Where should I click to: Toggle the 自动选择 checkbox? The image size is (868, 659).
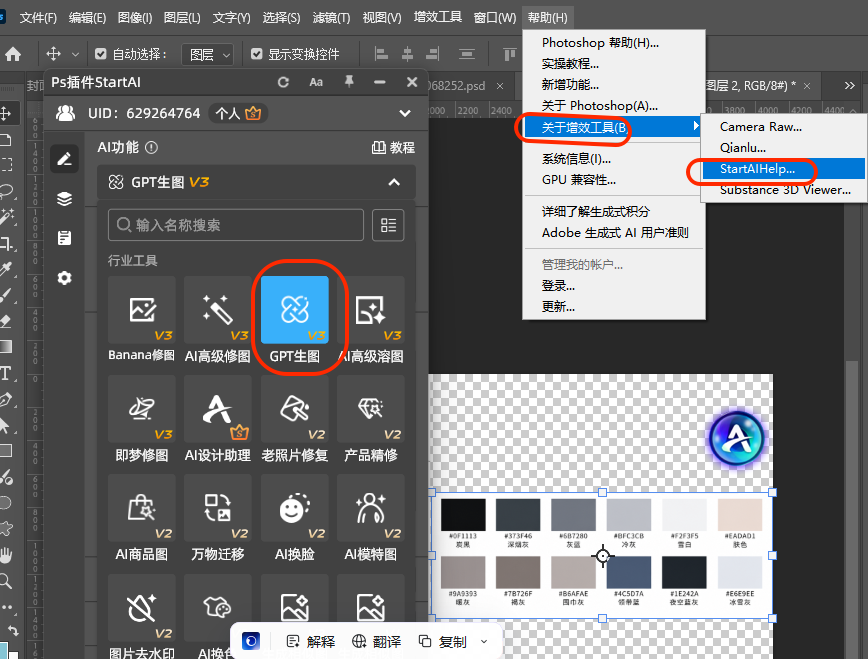pos(100,54)
